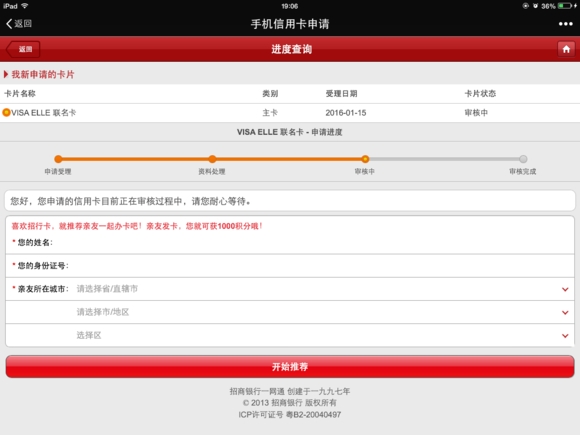Tap the 审核中 status in the card row

pos(476,113)
